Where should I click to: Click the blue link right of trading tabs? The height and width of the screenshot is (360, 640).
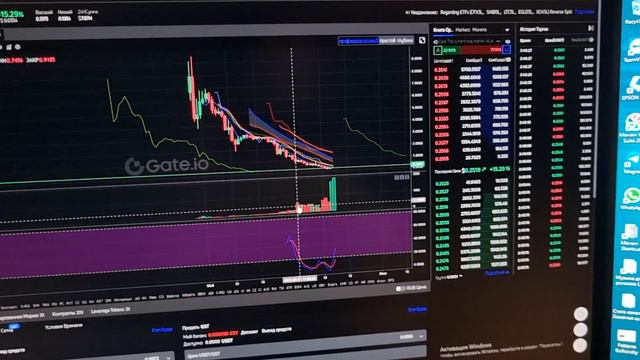pos(417,309)
